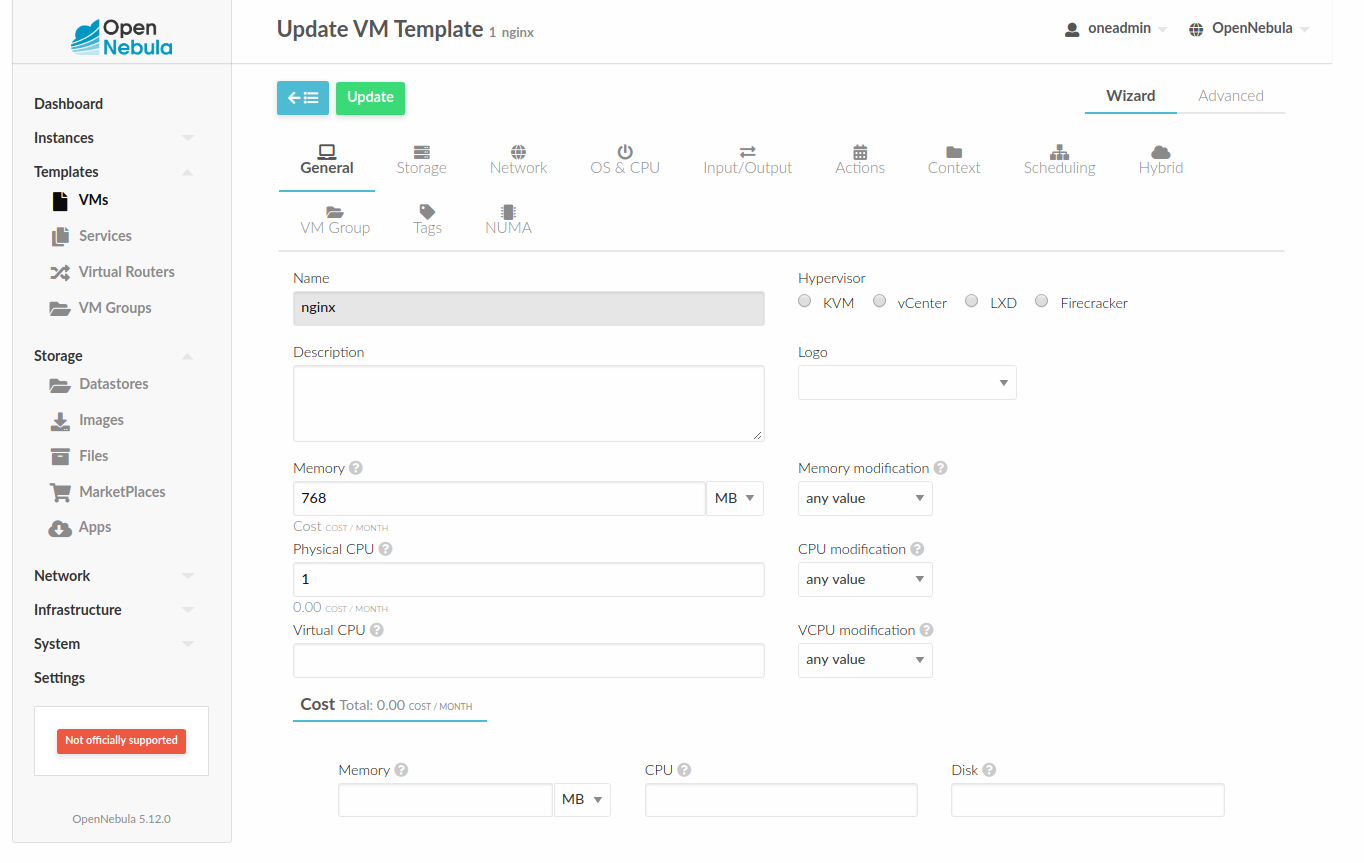Click the VM Groups folder icon in sidebar

click(60, 308)
